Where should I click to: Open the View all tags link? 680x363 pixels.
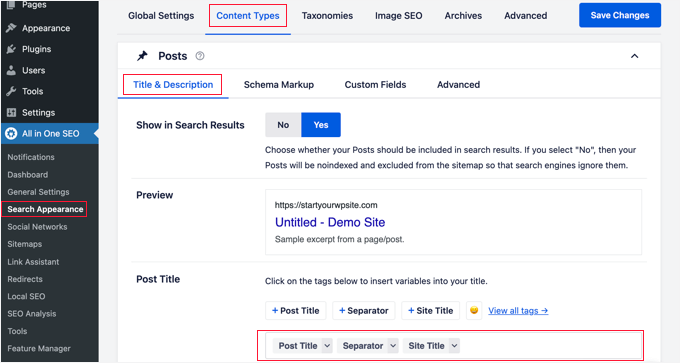coord(518,311)
